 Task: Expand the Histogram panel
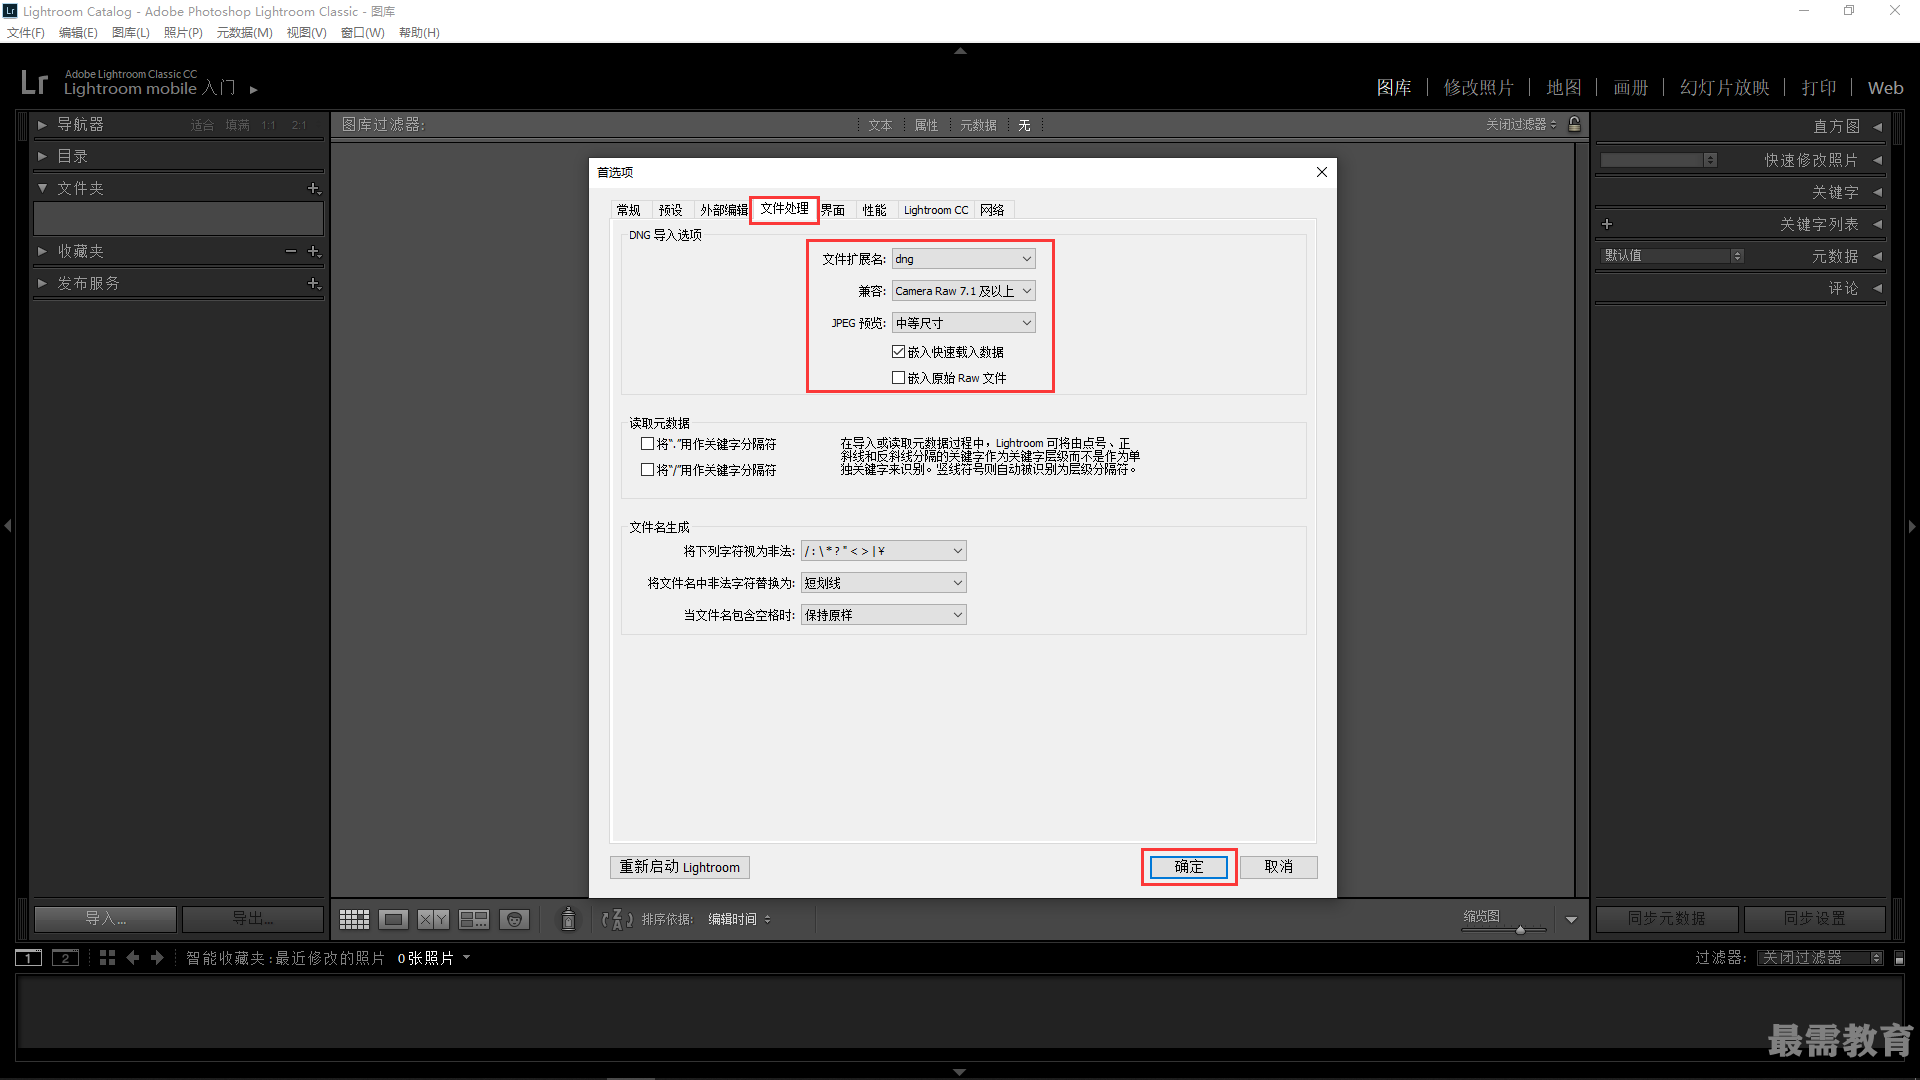click(x=1877, y=127)
